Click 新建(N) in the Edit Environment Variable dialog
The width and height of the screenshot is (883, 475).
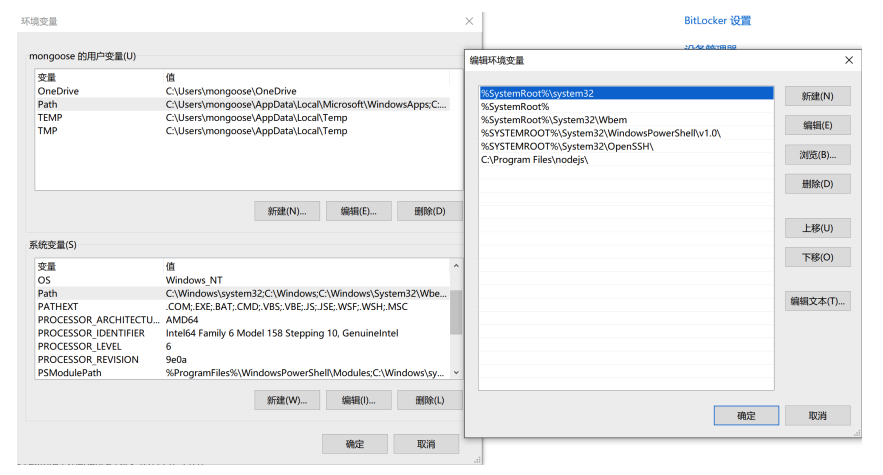point(817,96)
